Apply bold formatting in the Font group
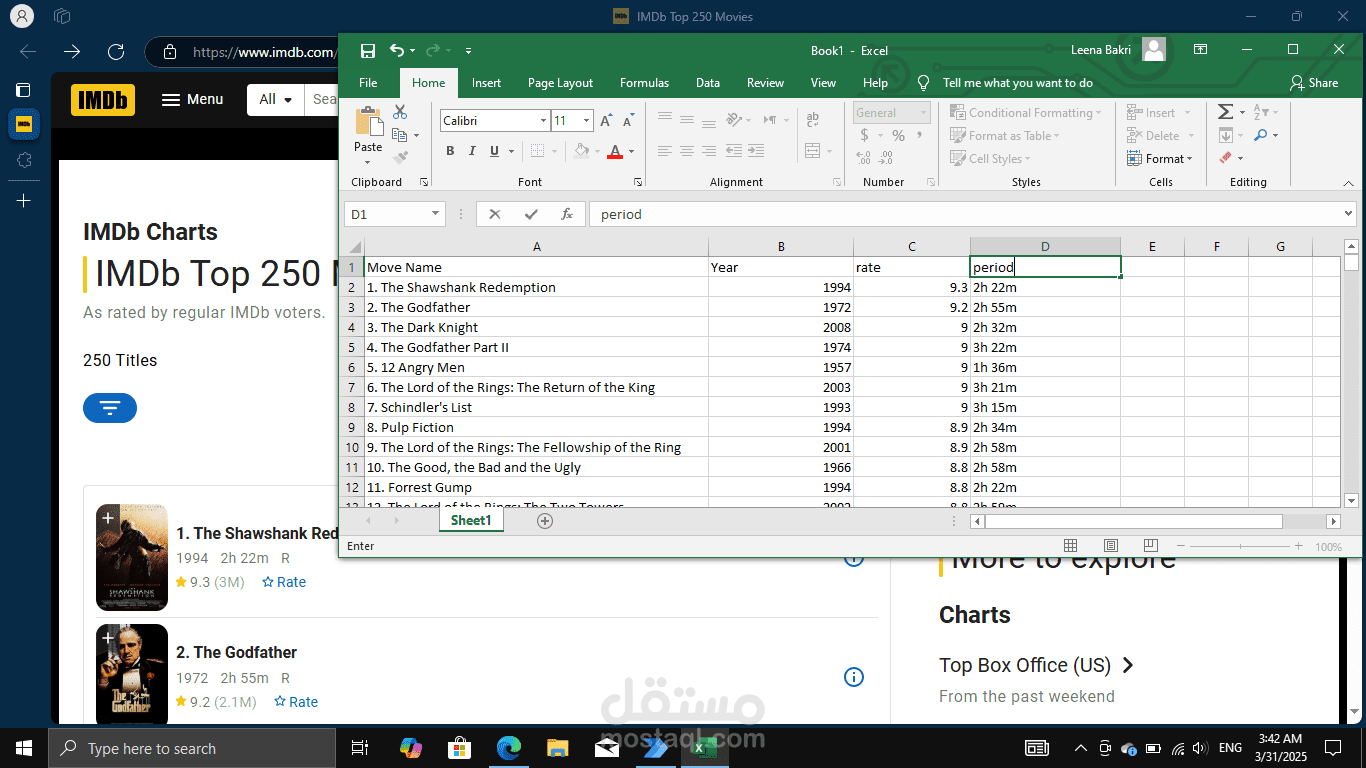This screenshot has height=768, width=1366. [450, 150]
